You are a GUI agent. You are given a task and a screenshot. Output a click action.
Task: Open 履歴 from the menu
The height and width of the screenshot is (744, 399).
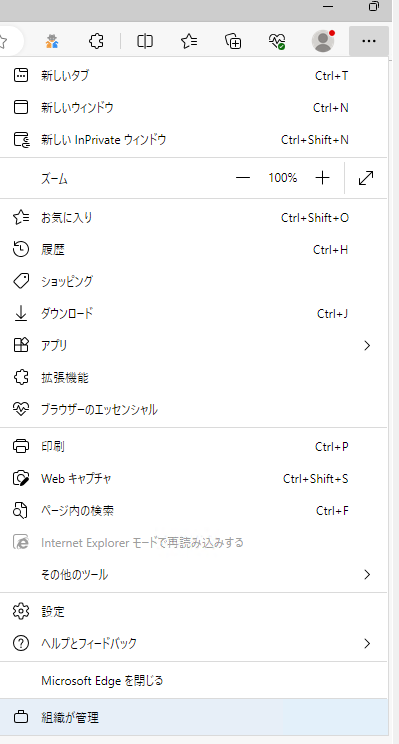tap(194, 249)
